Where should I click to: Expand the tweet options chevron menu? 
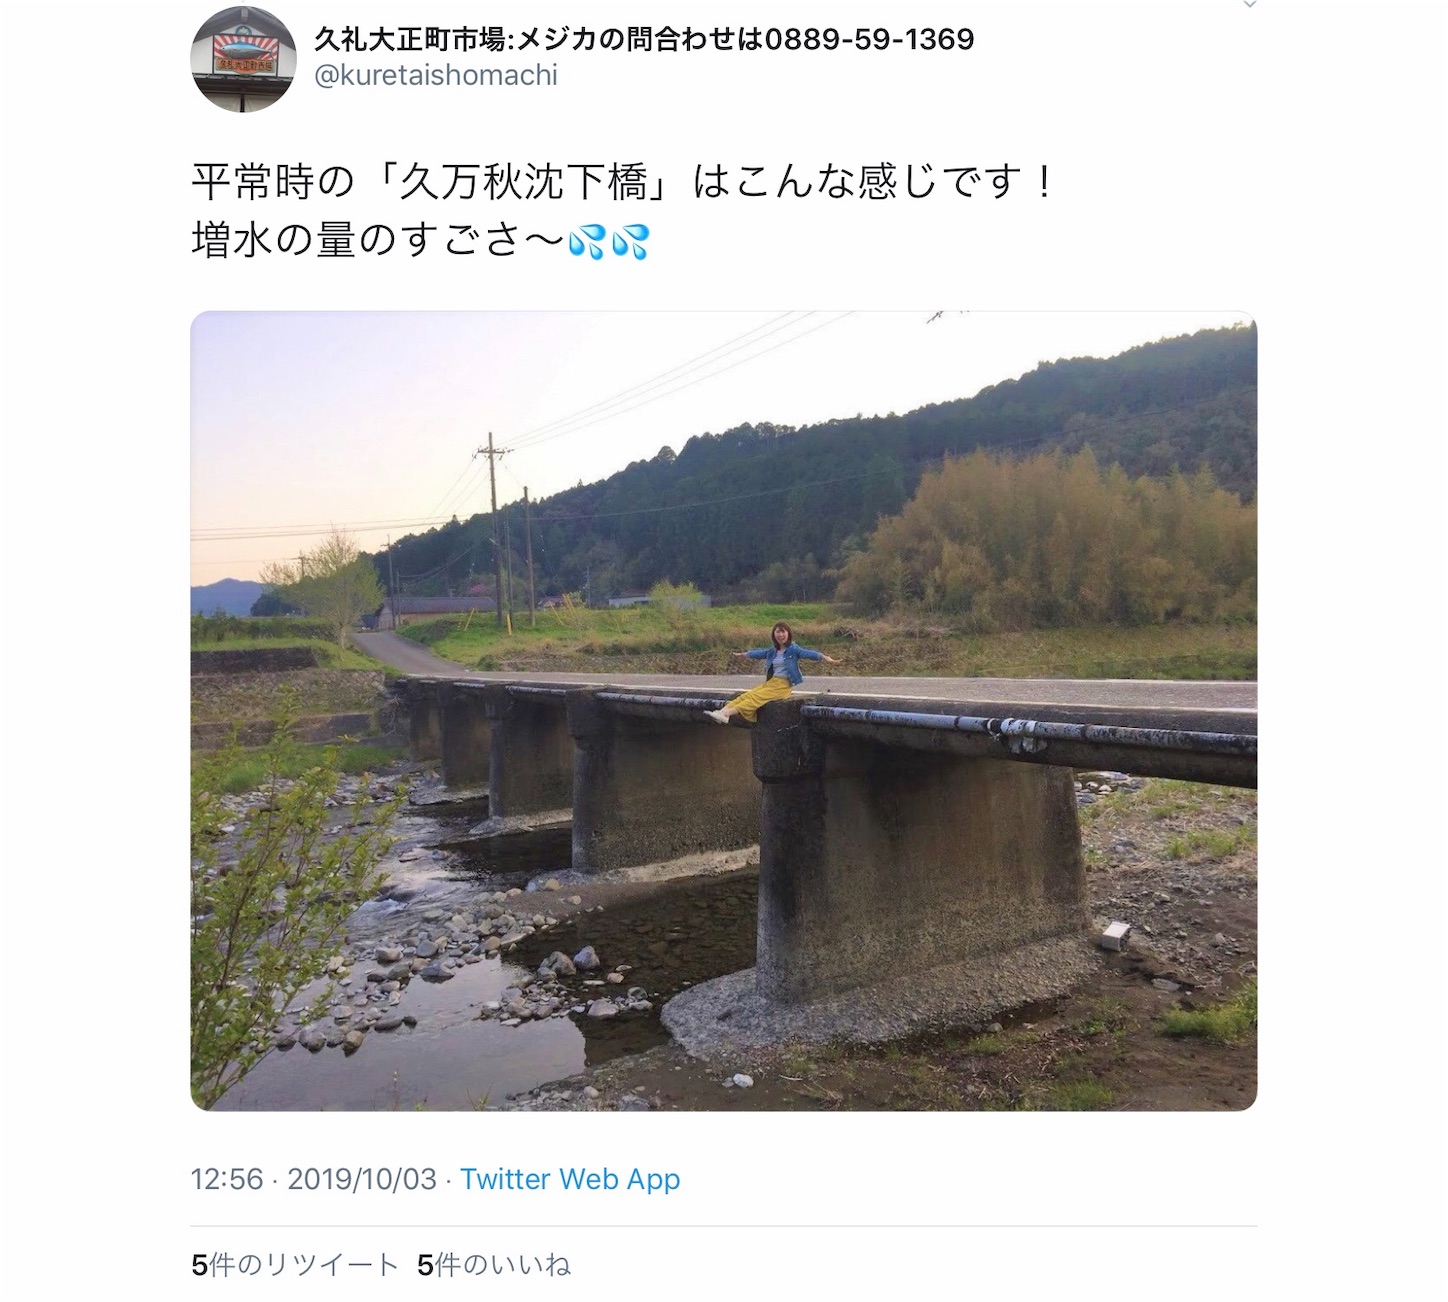[1249, 5]
